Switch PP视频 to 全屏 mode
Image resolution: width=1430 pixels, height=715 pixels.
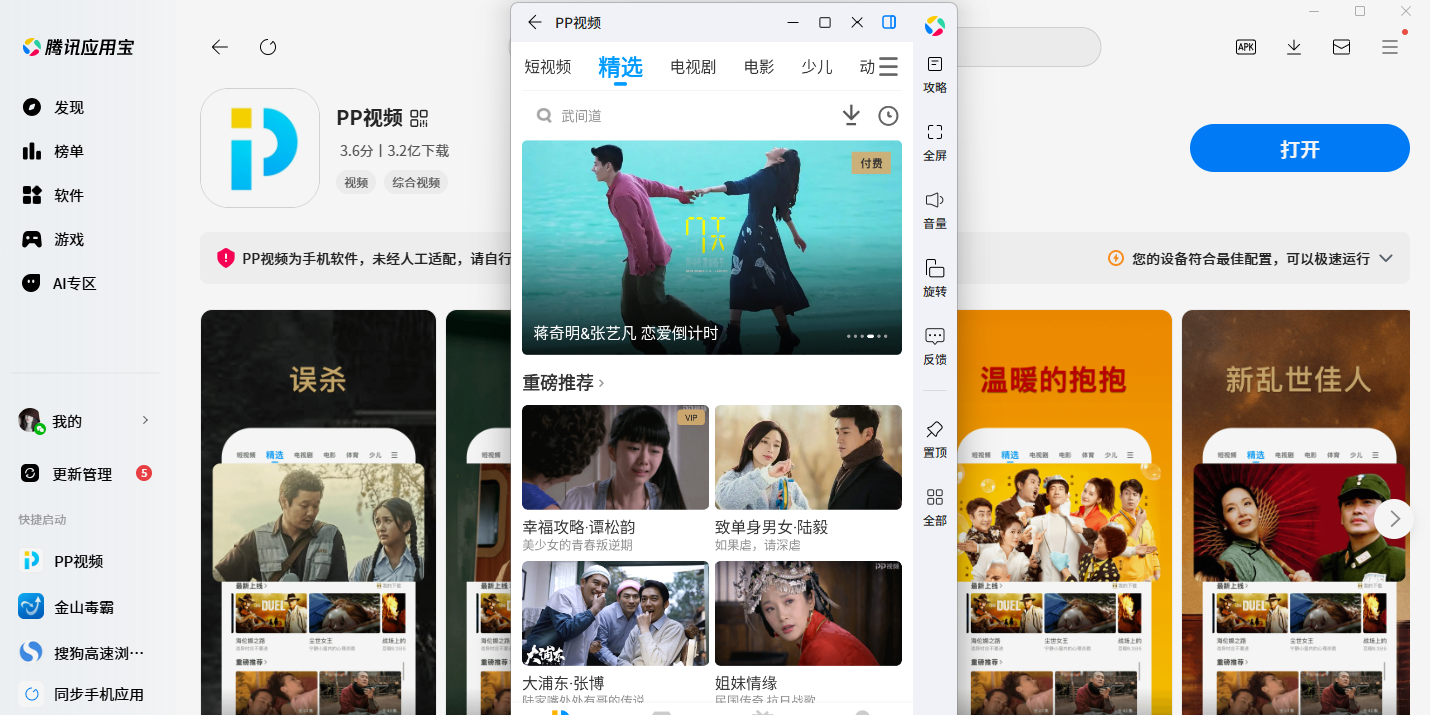(935, 143)
